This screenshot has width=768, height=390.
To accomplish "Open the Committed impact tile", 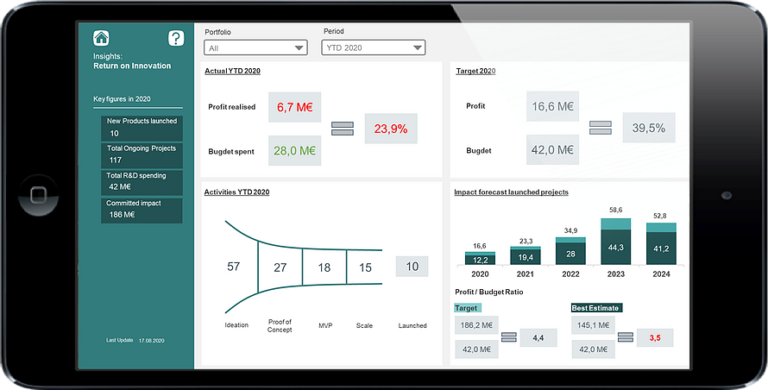I will click(142, 210).
